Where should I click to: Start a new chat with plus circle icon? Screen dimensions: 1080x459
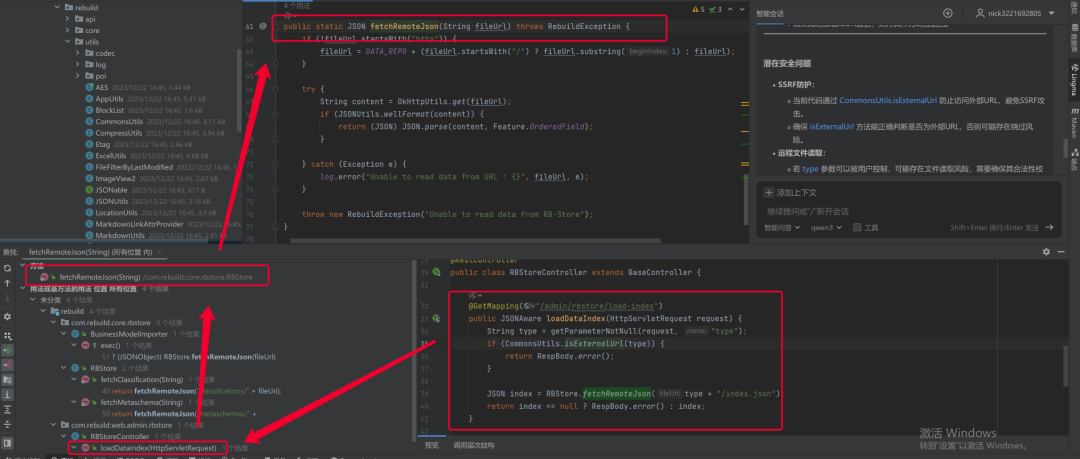948,13
